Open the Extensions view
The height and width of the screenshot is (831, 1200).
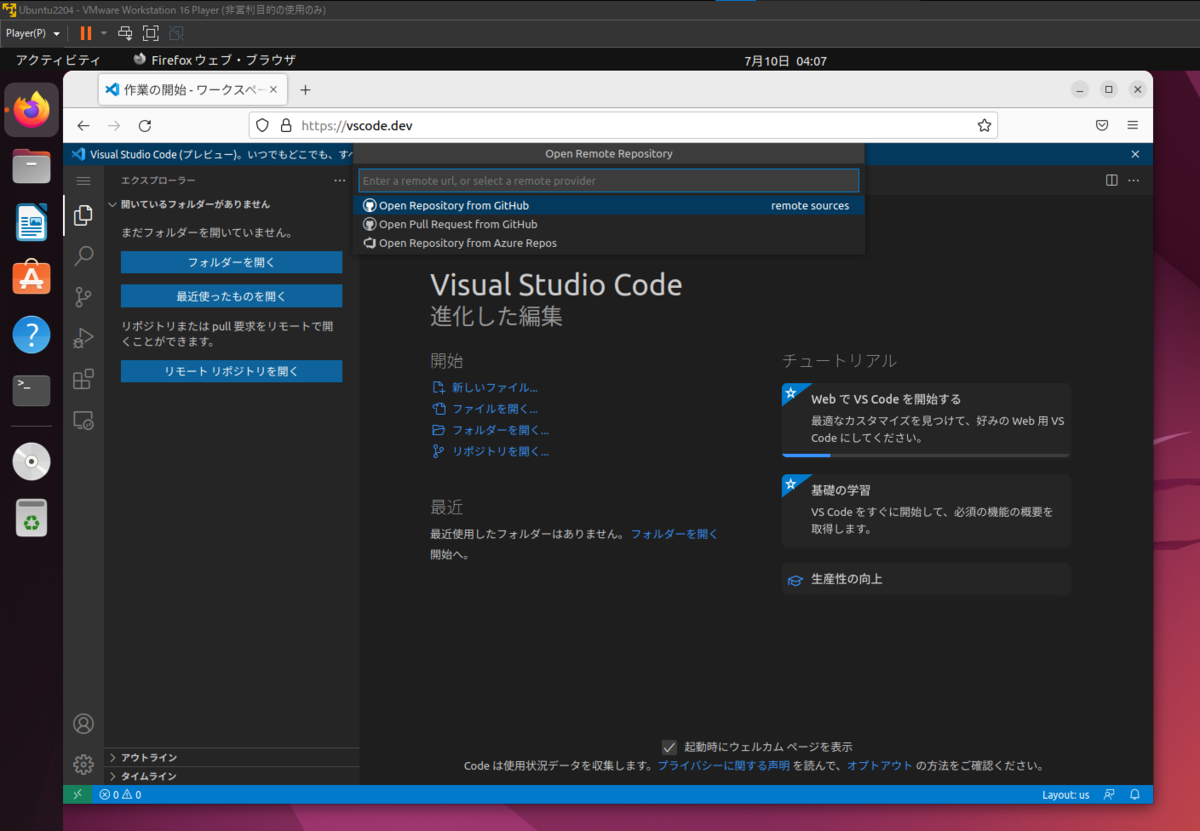pyautogui.click(x=84, y=379)
